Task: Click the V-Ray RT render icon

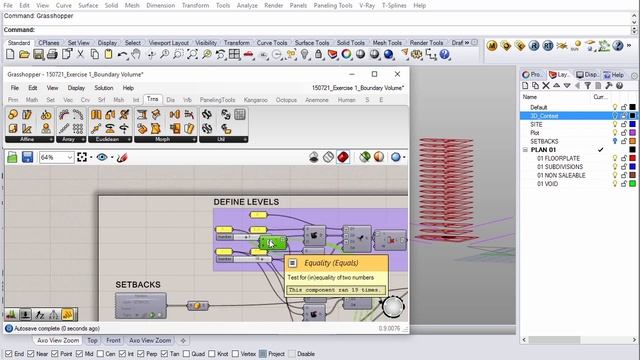Action: click(548, 46)
